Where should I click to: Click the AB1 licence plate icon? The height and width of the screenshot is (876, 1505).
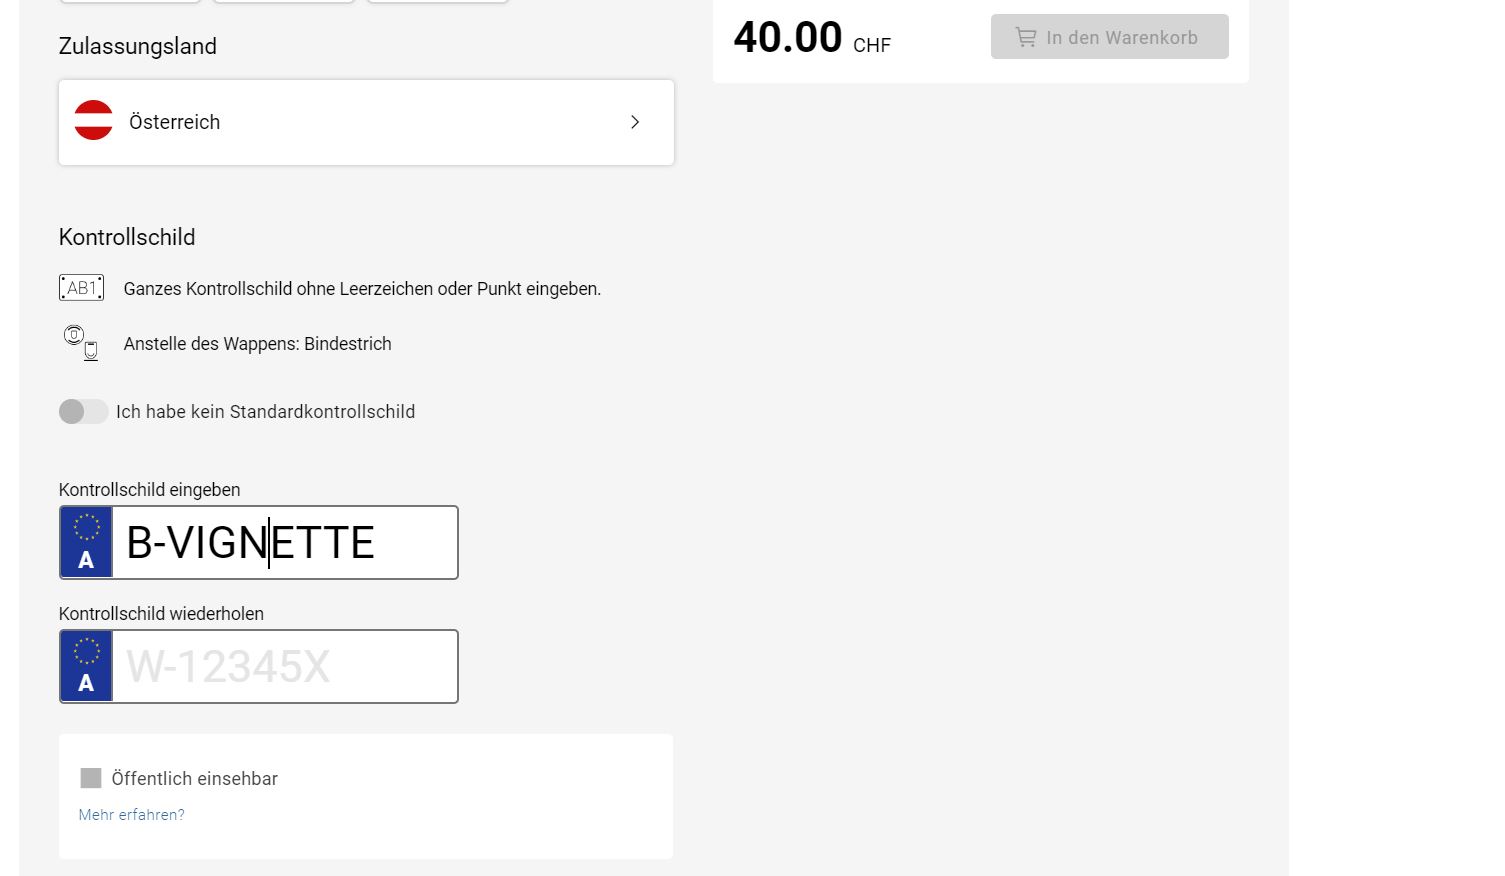click(81, 288)
